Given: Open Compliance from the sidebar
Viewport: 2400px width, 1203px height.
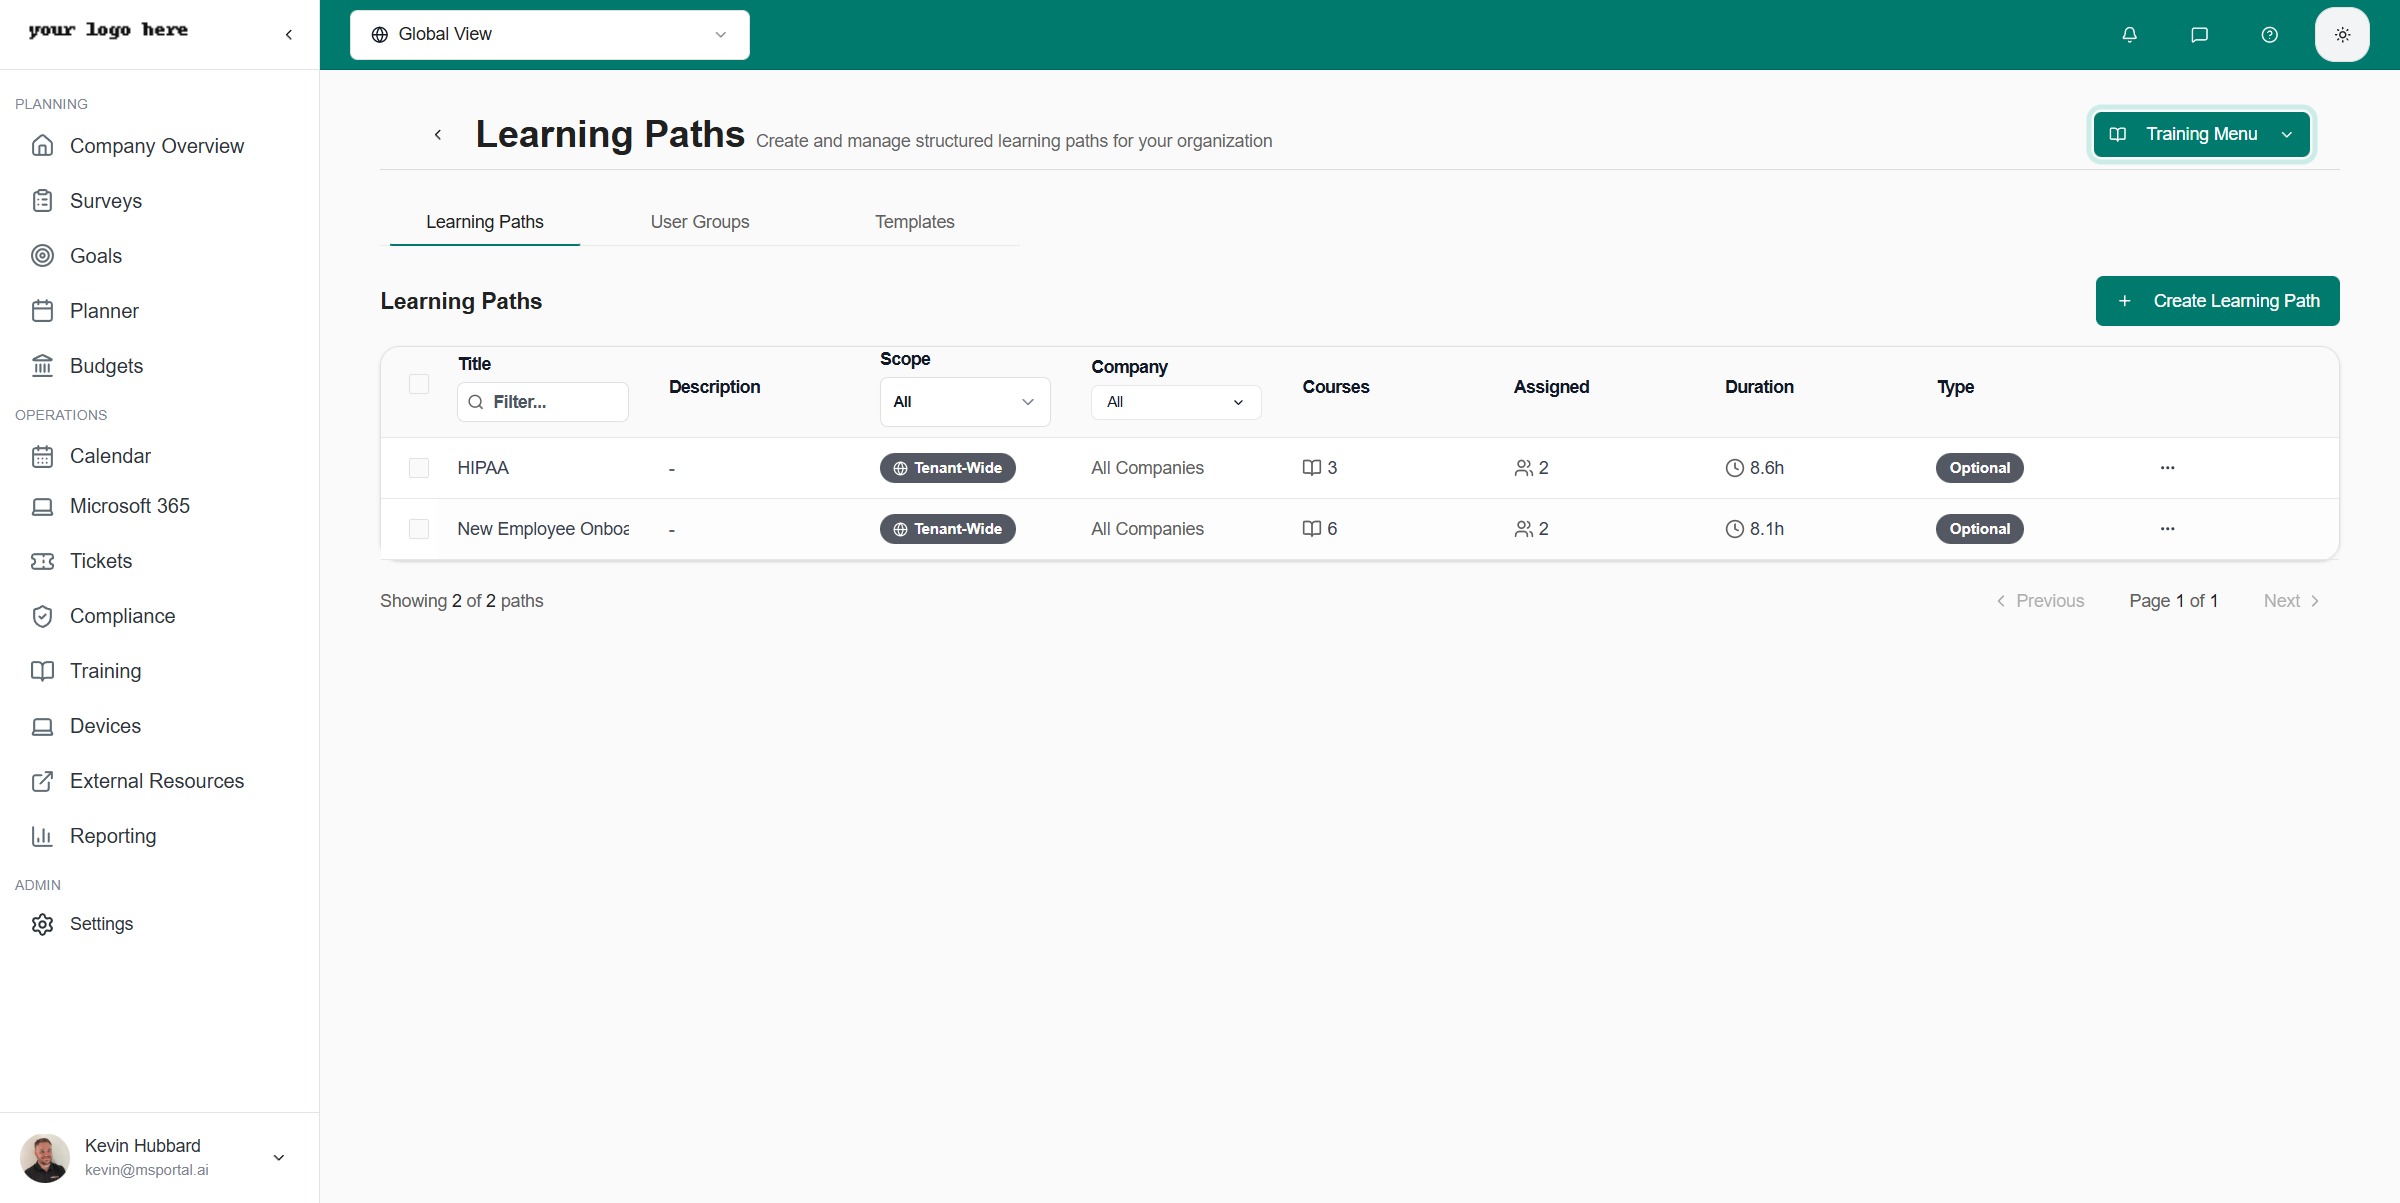Looking at the screenshot, I should point(122,615).
